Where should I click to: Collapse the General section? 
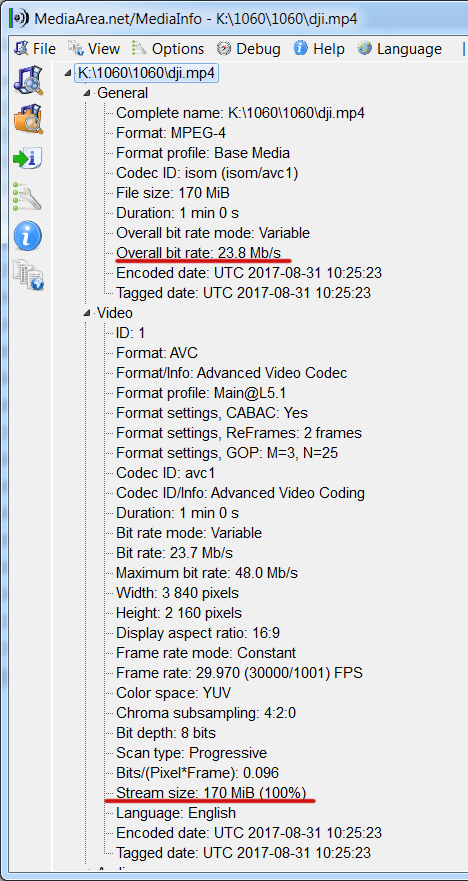coord(88,93)
